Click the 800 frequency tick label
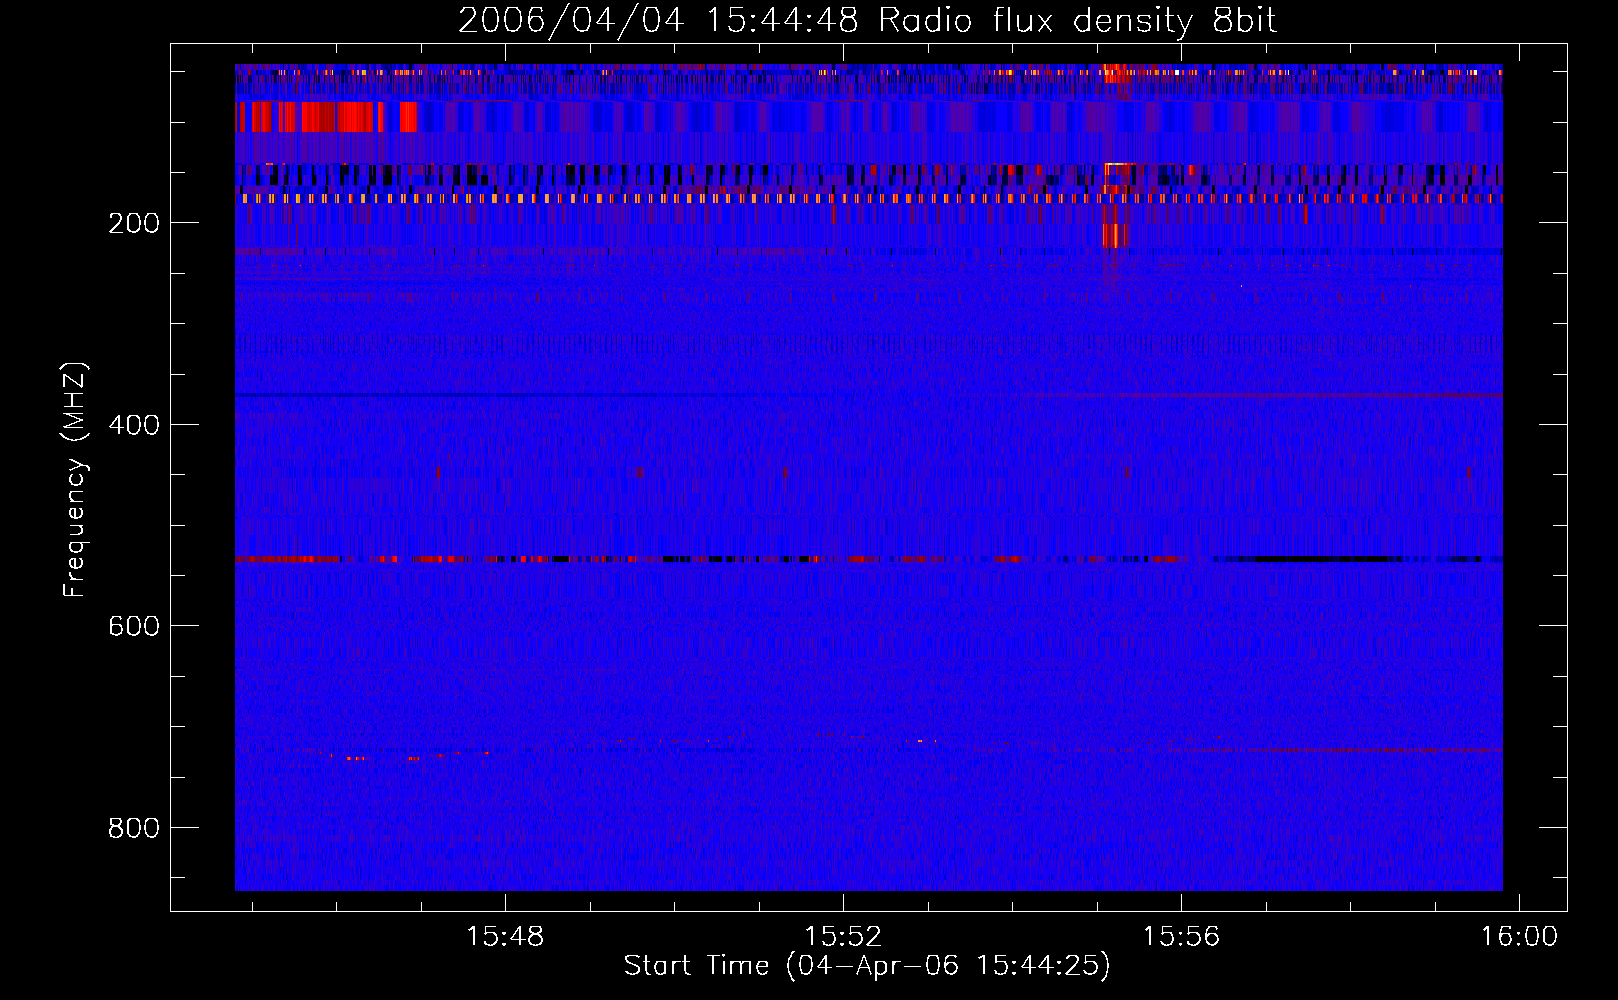 [x=134, y=828]
